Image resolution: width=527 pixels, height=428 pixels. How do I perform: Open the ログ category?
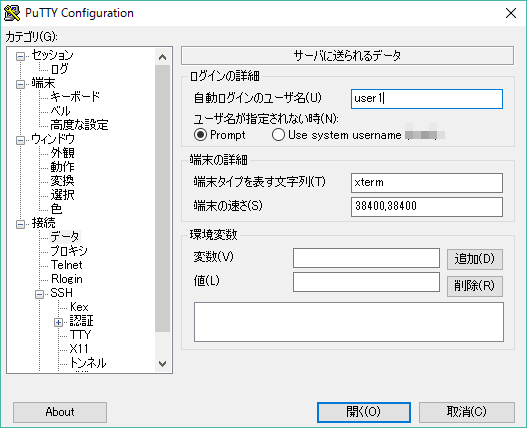(x=59, y=69)
